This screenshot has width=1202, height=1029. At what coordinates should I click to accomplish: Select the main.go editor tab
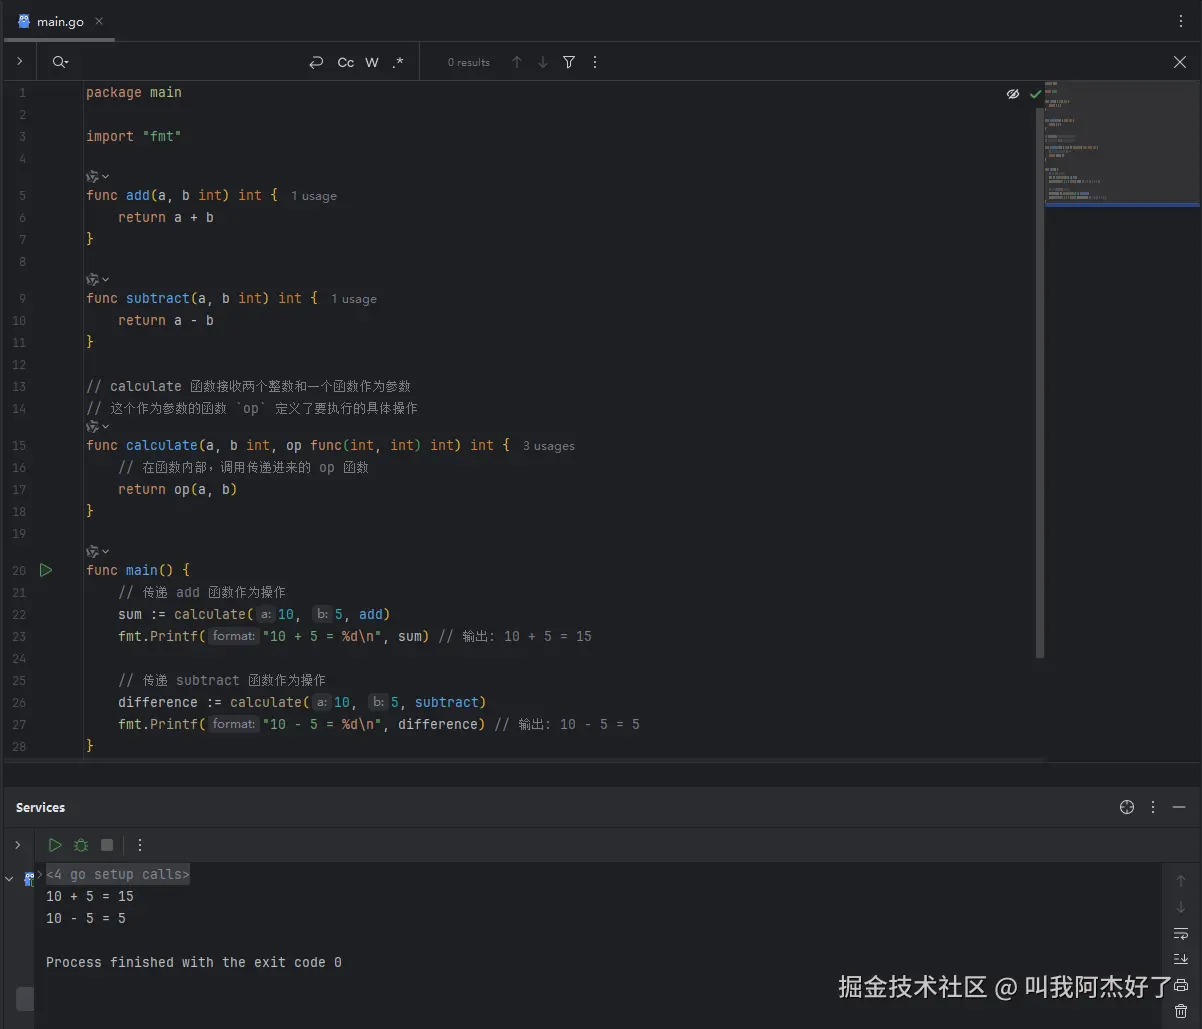click(x=60, y=21)
